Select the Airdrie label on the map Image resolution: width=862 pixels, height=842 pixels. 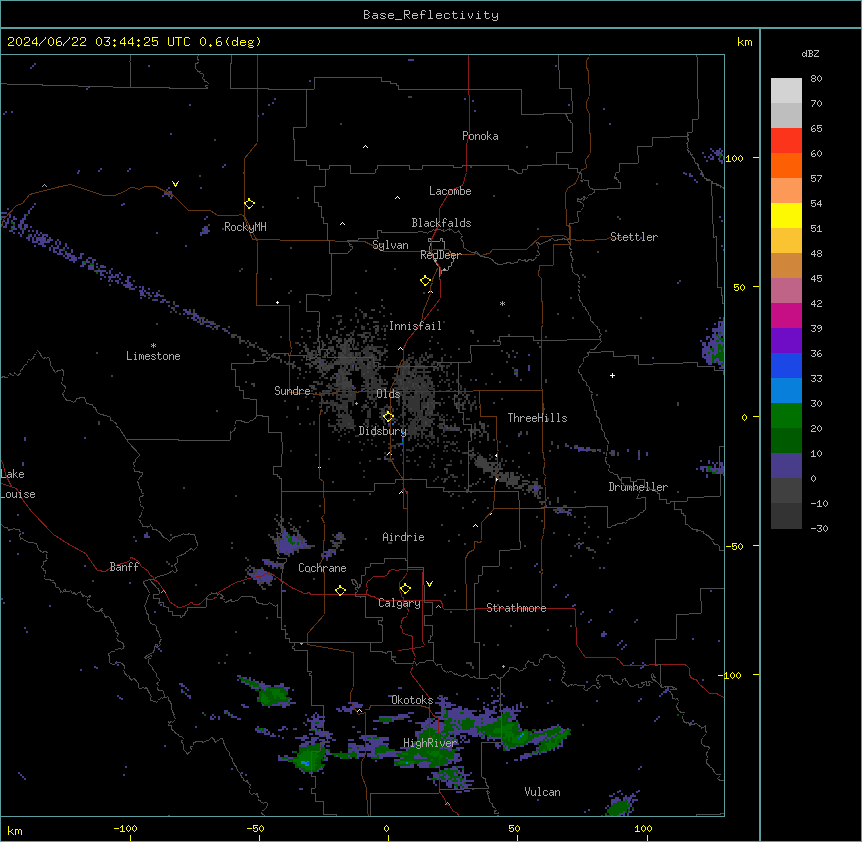[x=403, y=537]
